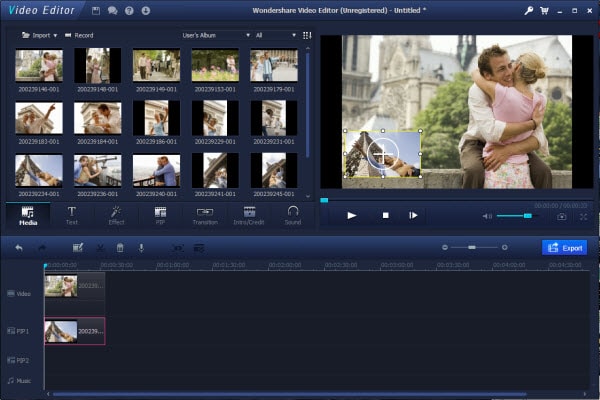This screenshot has height=400, width=600.
Task: Click the save project icon
Action: (95, 10)
